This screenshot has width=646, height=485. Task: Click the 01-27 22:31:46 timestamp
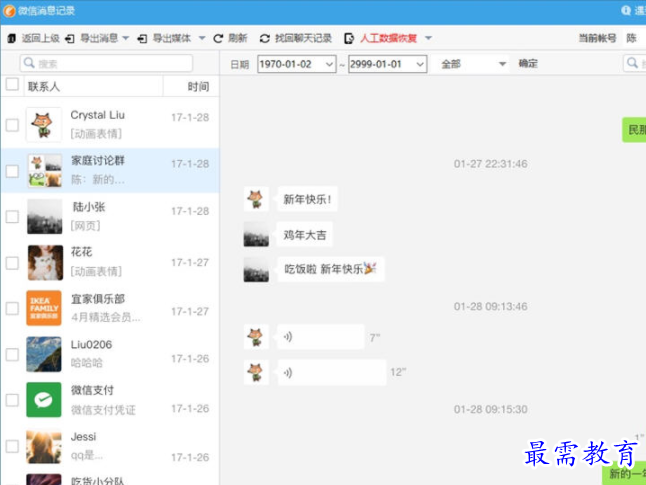coord(490,164)
